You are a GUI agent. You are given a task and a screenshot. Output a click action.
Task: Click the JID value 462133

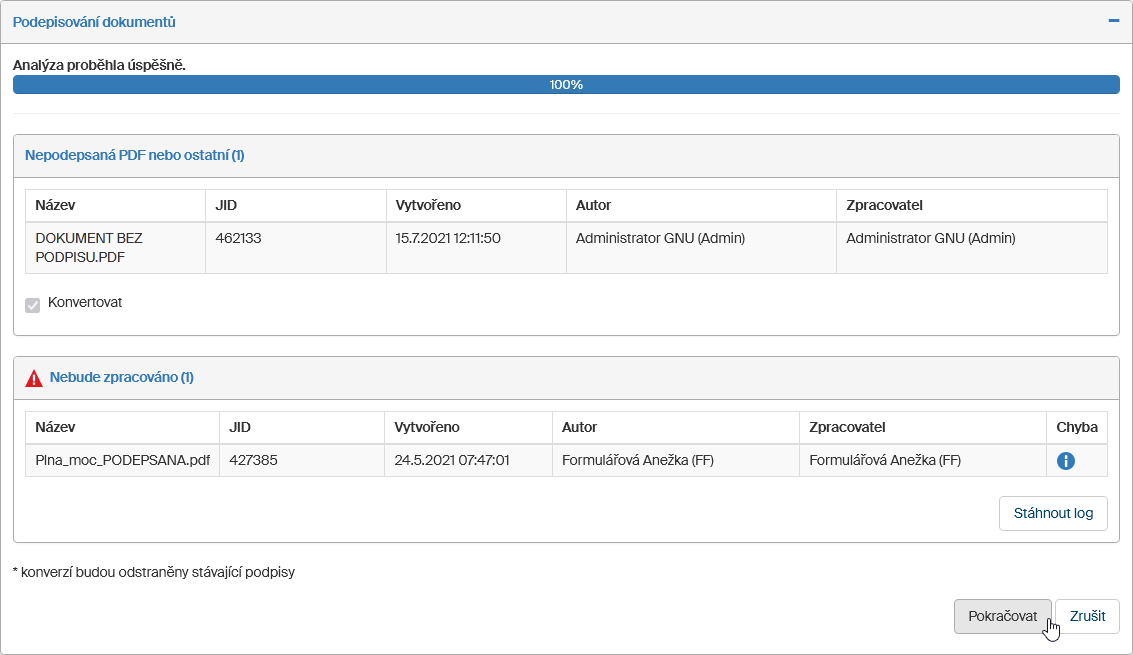point(238,238)
